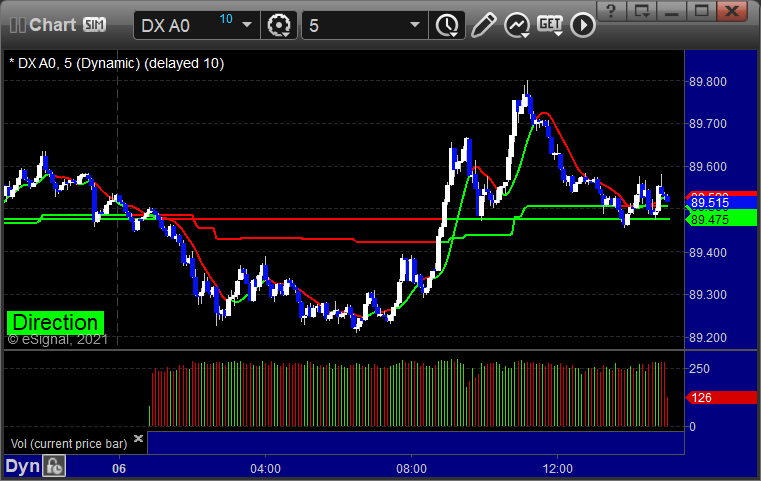The image size is (761, 481).
Task: Click the 250 volume axis label
Action: (x=699, y=369)
